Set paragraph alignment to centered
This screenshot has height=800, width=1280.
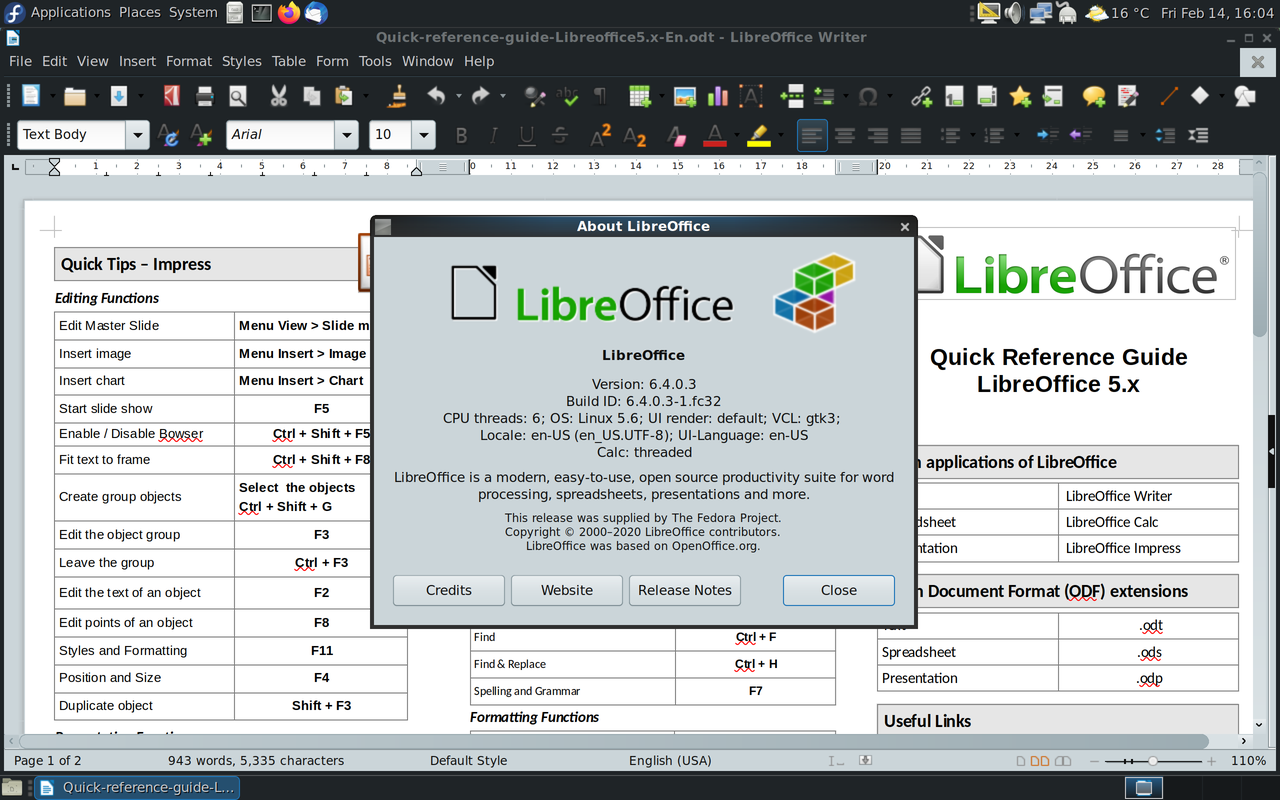coord(845,135)
